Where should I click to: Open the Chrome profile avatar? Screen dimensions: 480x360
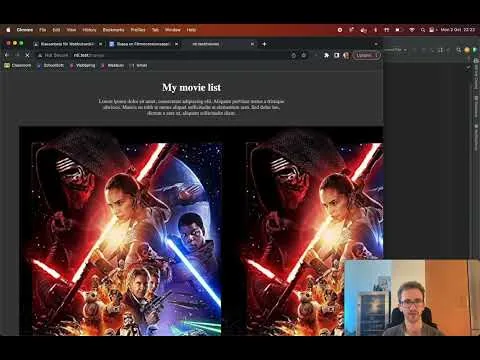click(x=346, y=55)
